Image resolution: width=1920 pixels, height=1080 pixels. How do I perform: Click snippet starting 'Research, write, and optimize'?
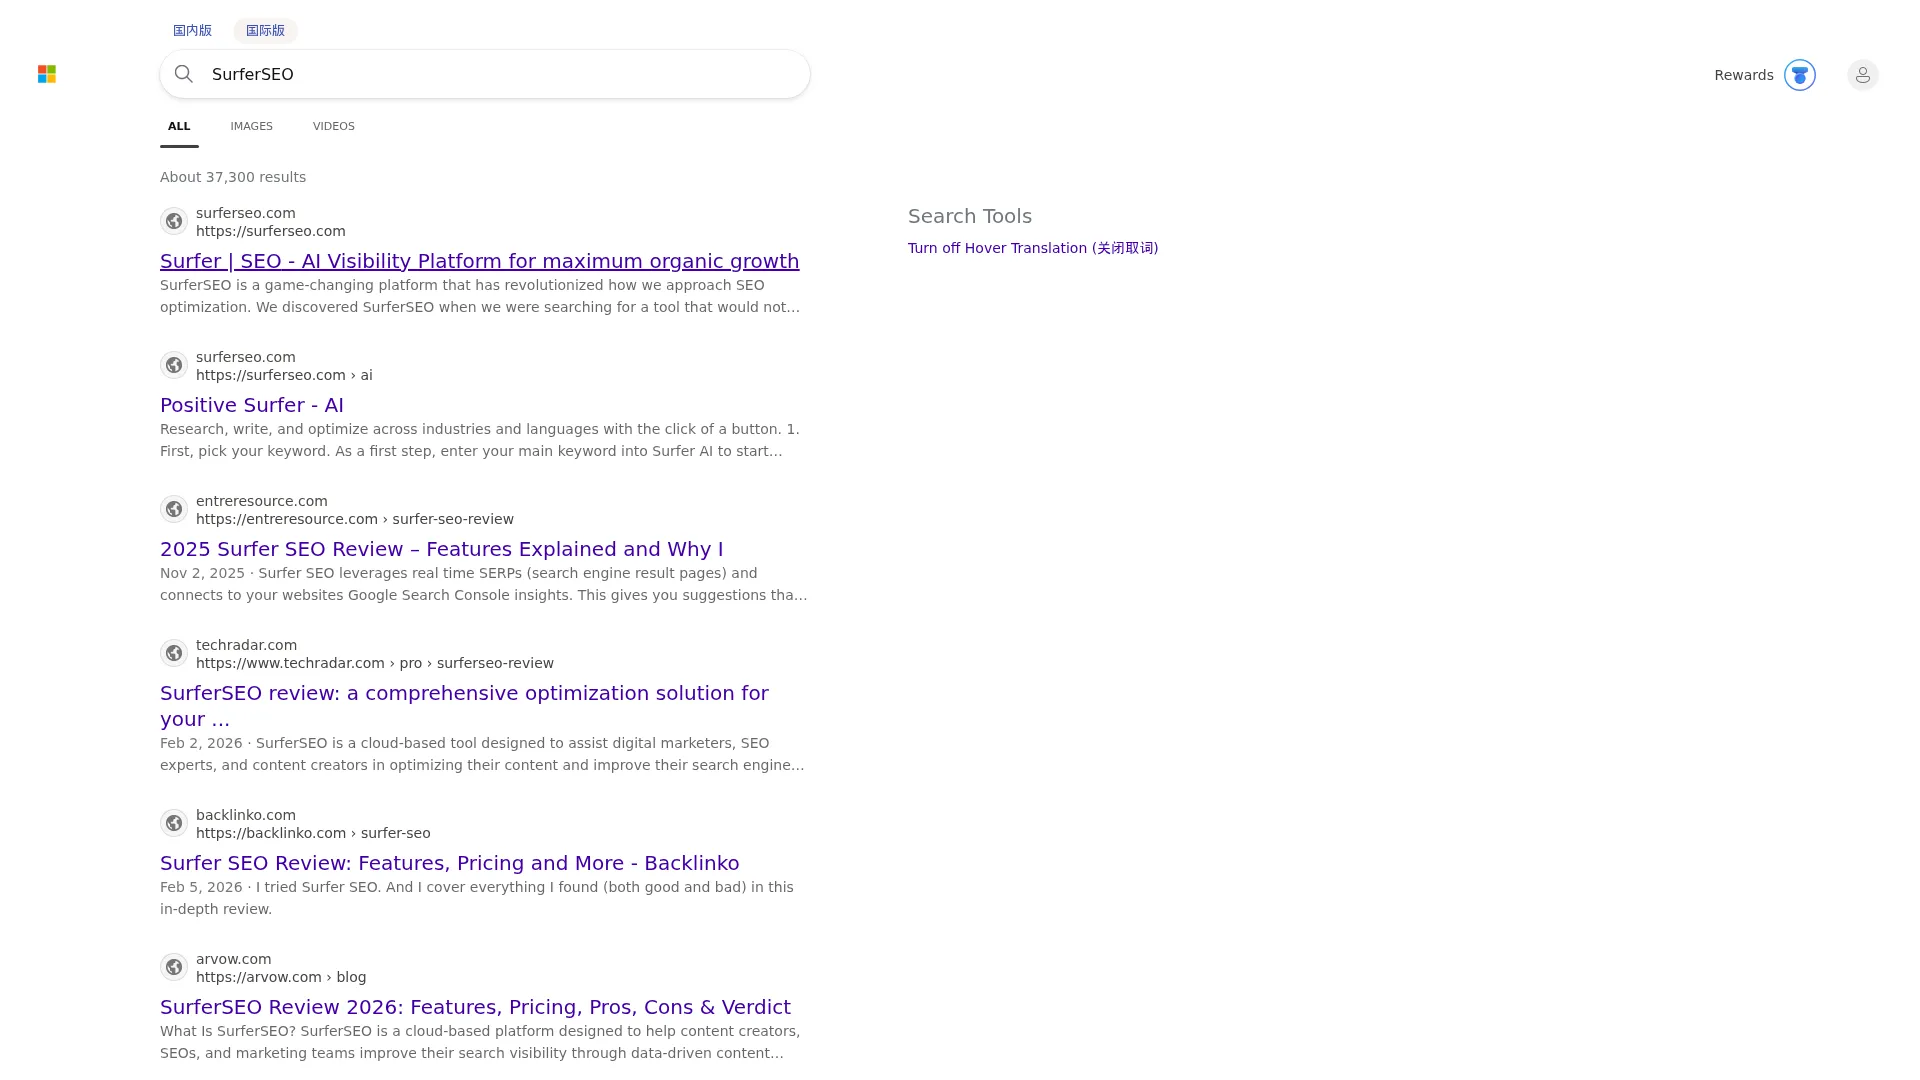[480, 440]
